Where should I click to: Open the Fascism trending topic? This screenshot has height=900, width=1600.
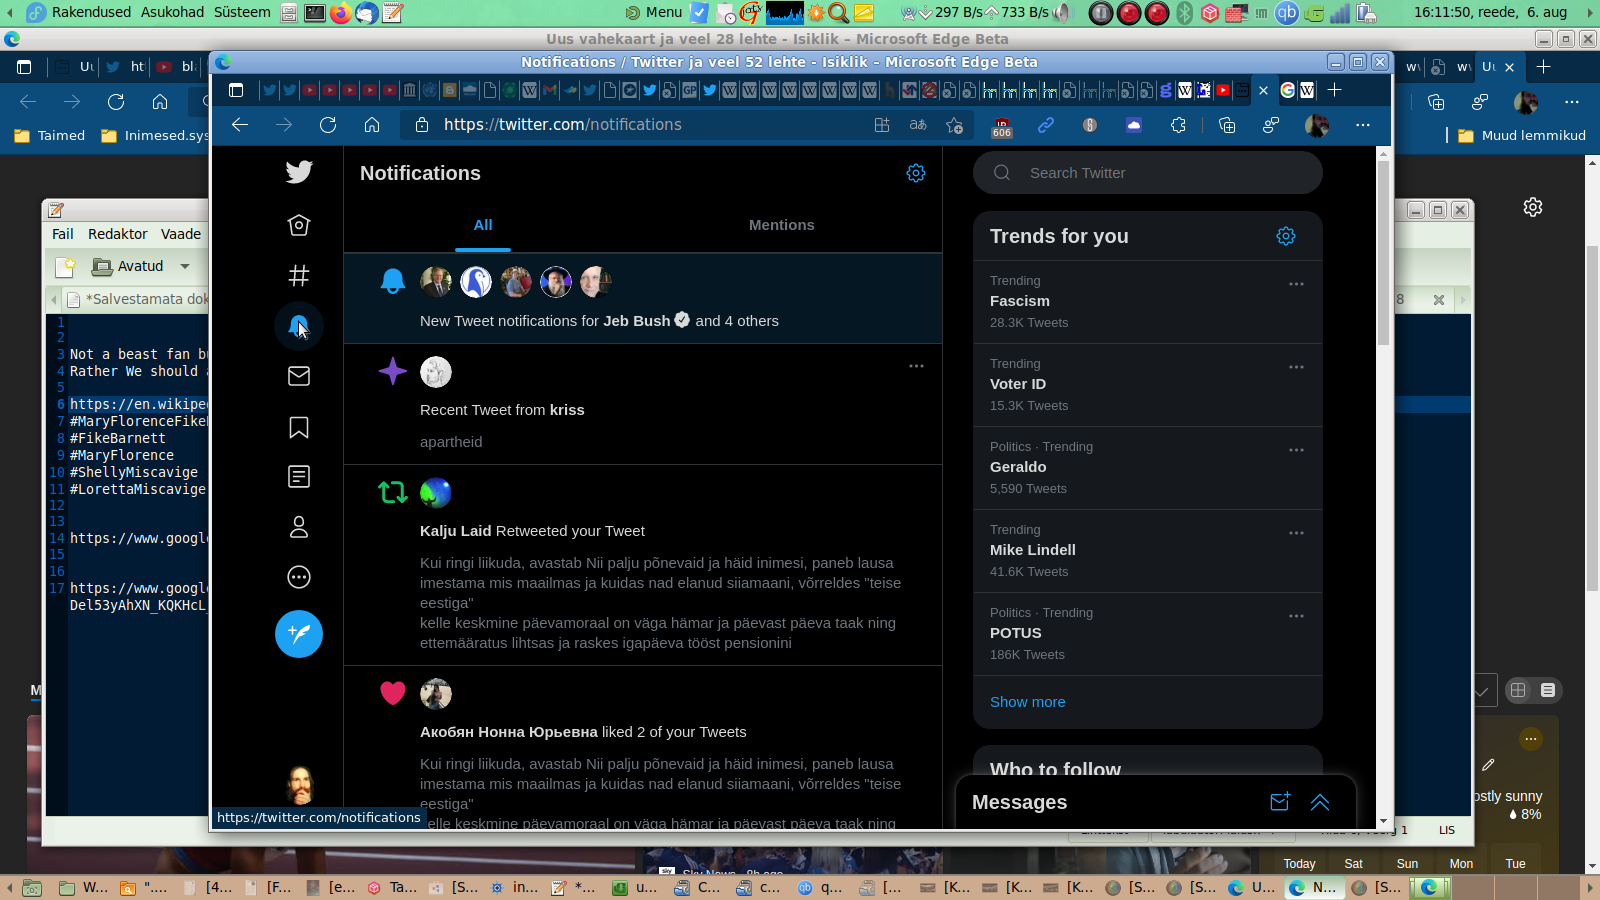[1148, 302]
